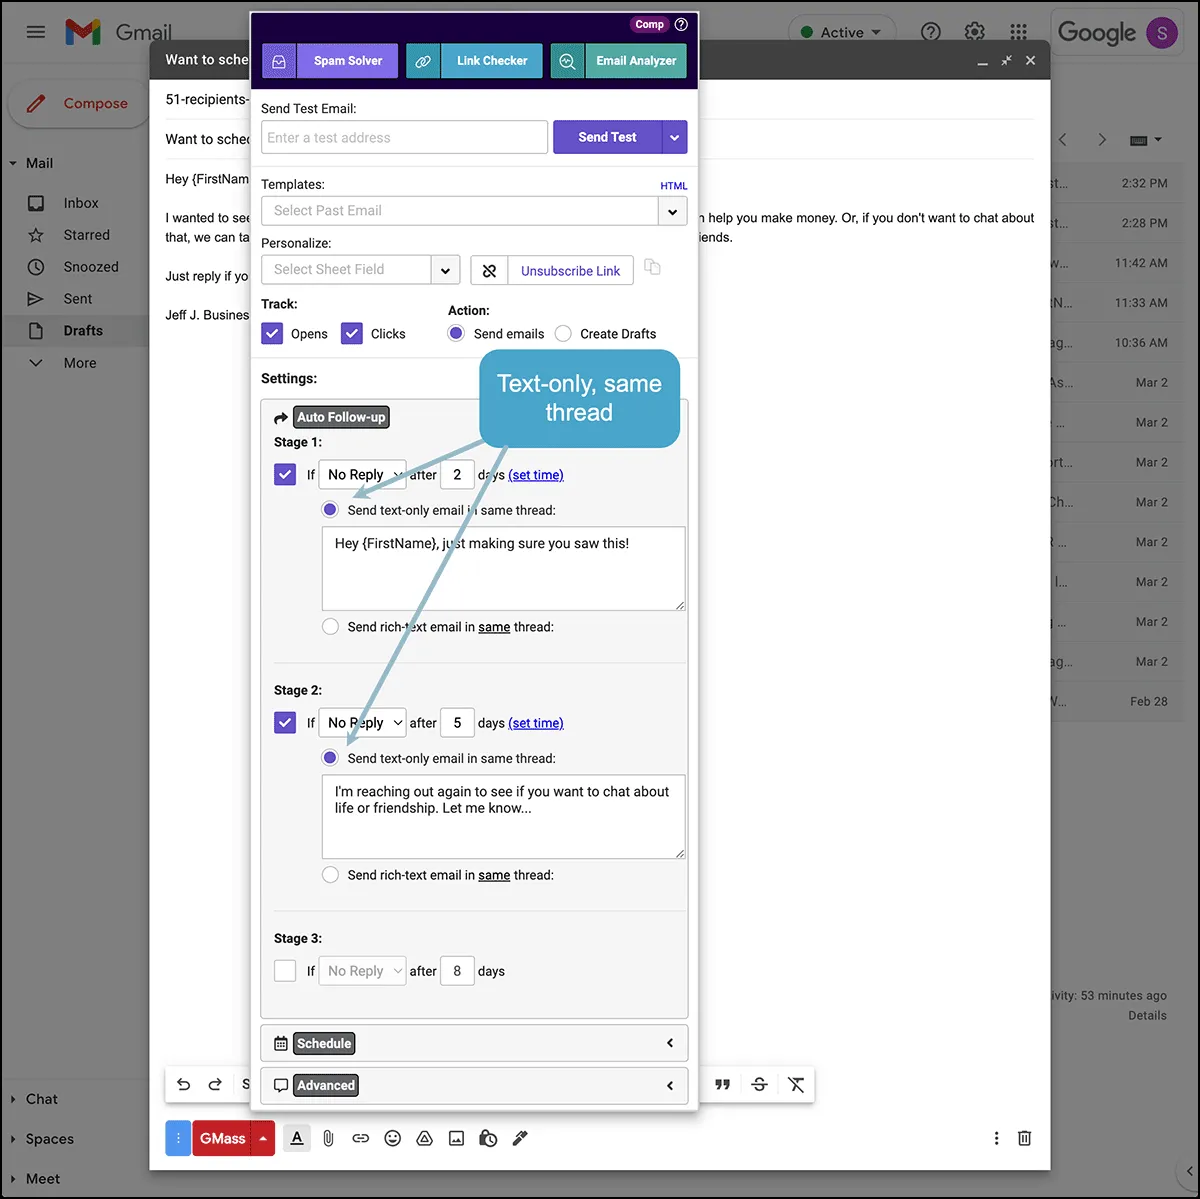Insert files using Drive icon

pos(424,1138)
